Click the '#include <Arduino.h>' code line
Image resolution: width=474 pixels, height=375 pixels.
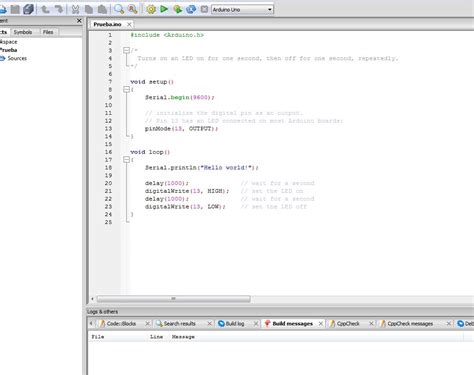167,35
